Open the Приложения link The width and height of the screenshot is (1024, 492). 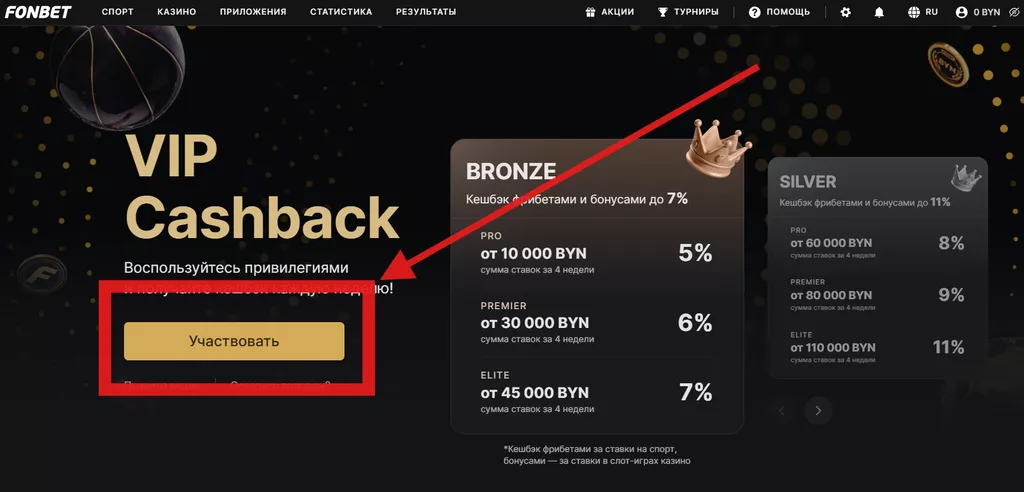pyautogui.click(x=253, y=12)
